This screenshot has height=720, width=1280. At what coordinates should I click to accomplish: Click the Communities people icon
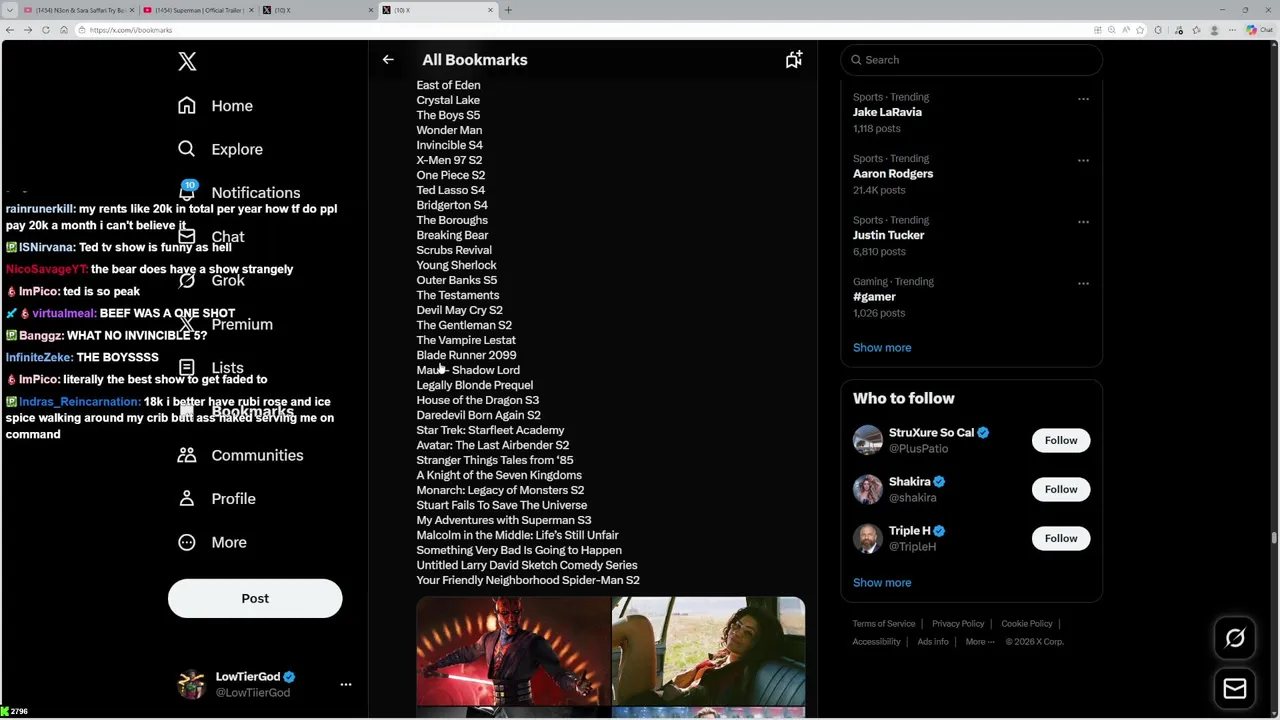coord(186,455)
